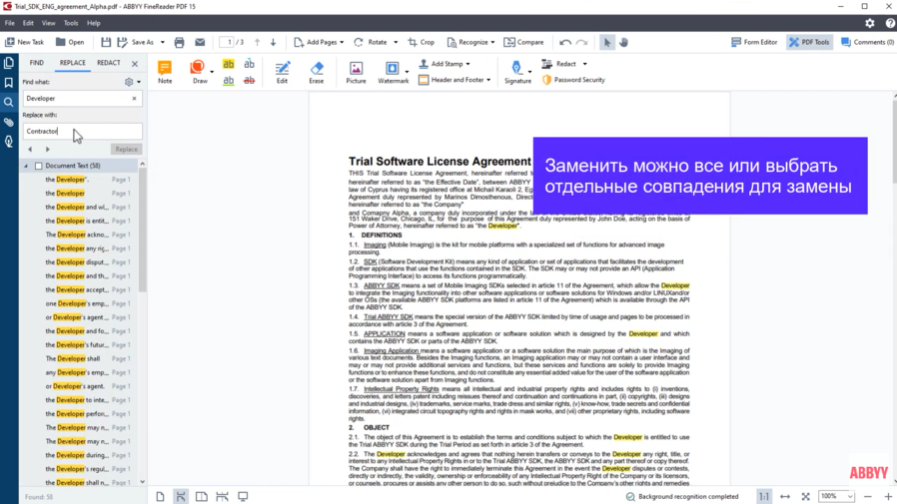The height and width of the screenshot is (504, 897).
Task: Open the Attachments paperclip panel
Action: (x=9, y=122)
